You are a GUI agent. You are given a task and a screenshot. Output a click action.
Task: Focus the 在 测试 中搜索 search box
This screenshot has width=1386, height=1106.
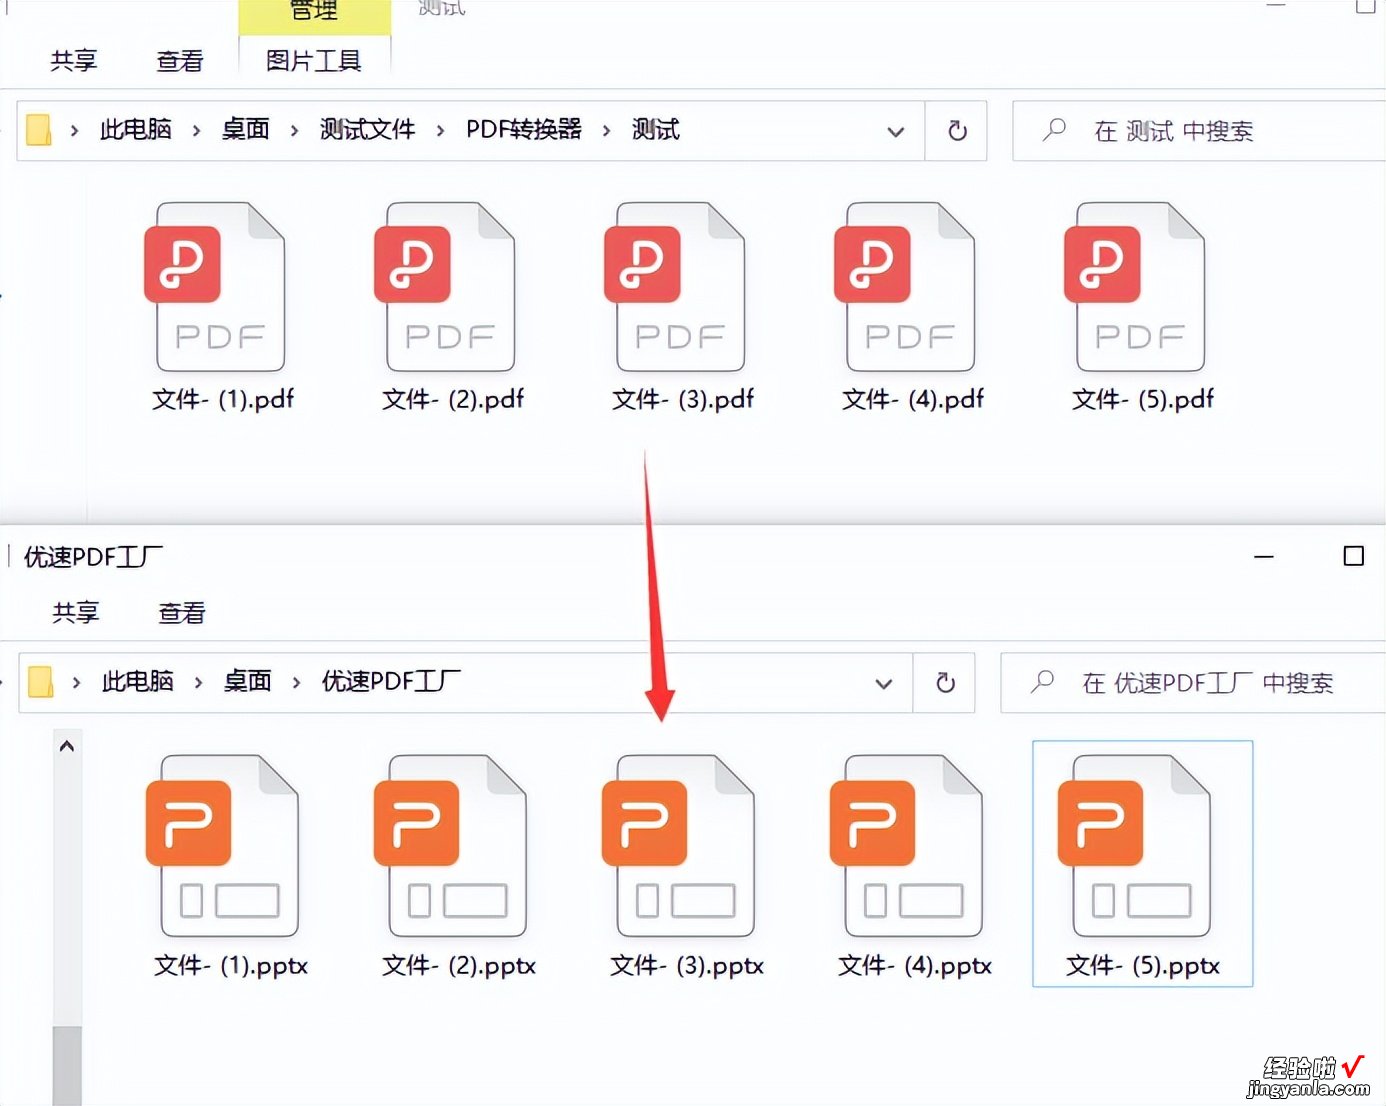[1200, 131]
